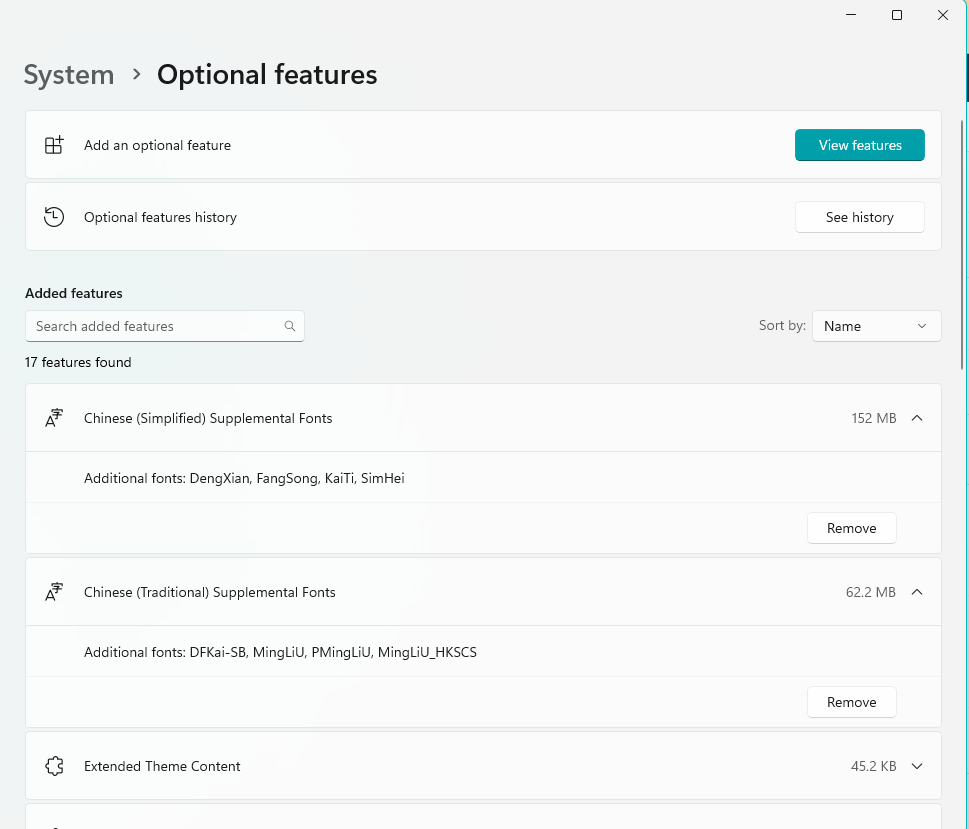The height and width of the screenshot is (829, 969).
Task: Click the Add an optional feature grid icon
Action: click(x=54, y=145)
